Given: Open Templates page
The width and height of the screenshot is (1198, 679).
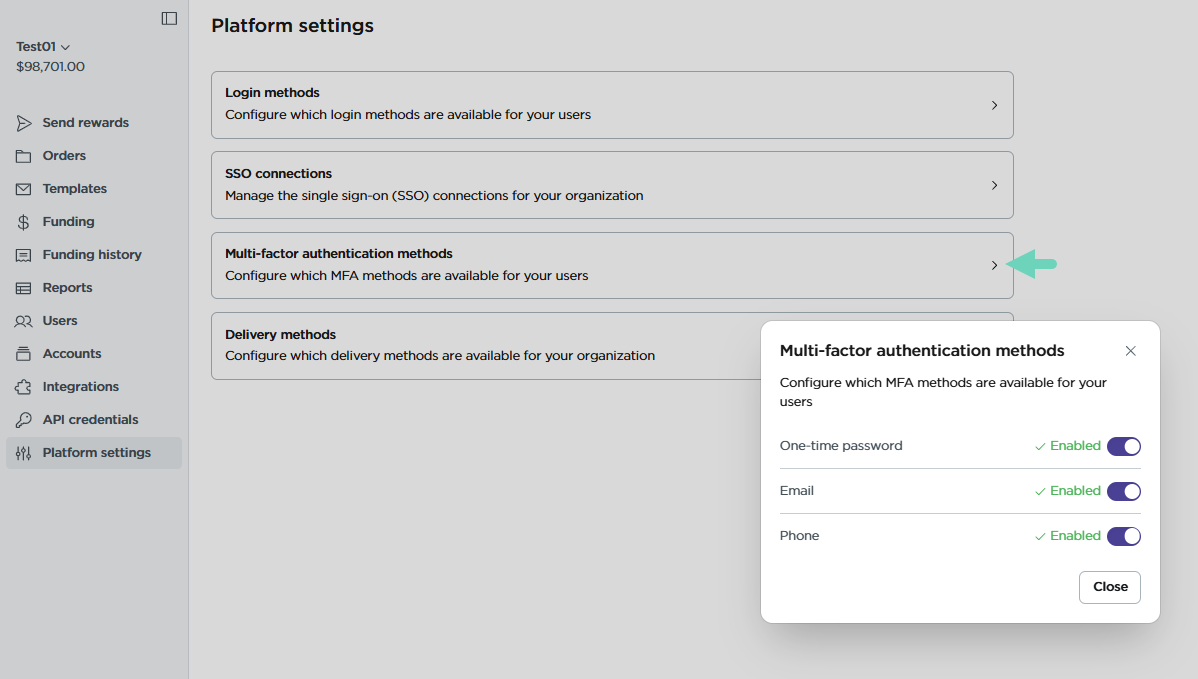Looking at the screenshot, I should point(94,189).
